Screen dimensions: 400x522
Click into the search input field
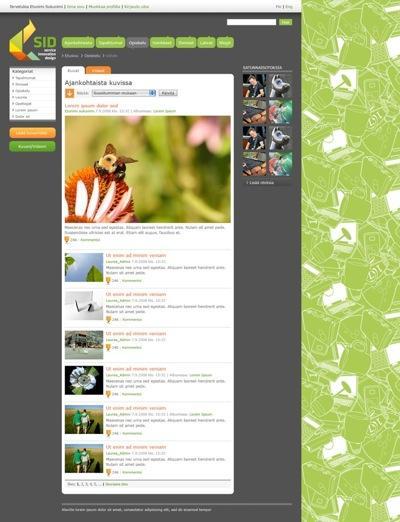click(251, 22)
